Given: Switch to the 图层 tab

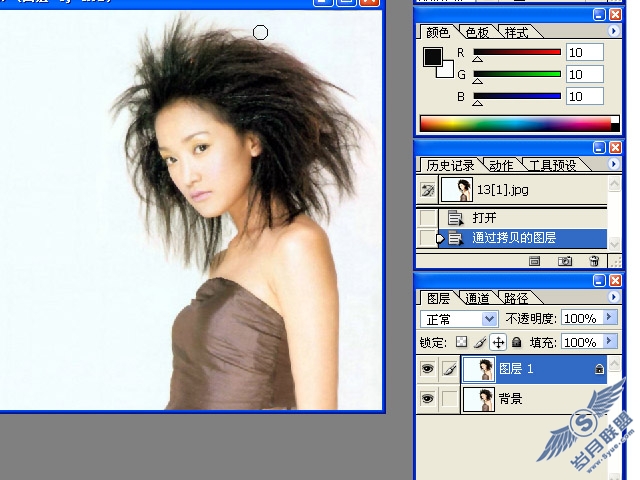Looking at the screenshot, I should pos(438,298).
